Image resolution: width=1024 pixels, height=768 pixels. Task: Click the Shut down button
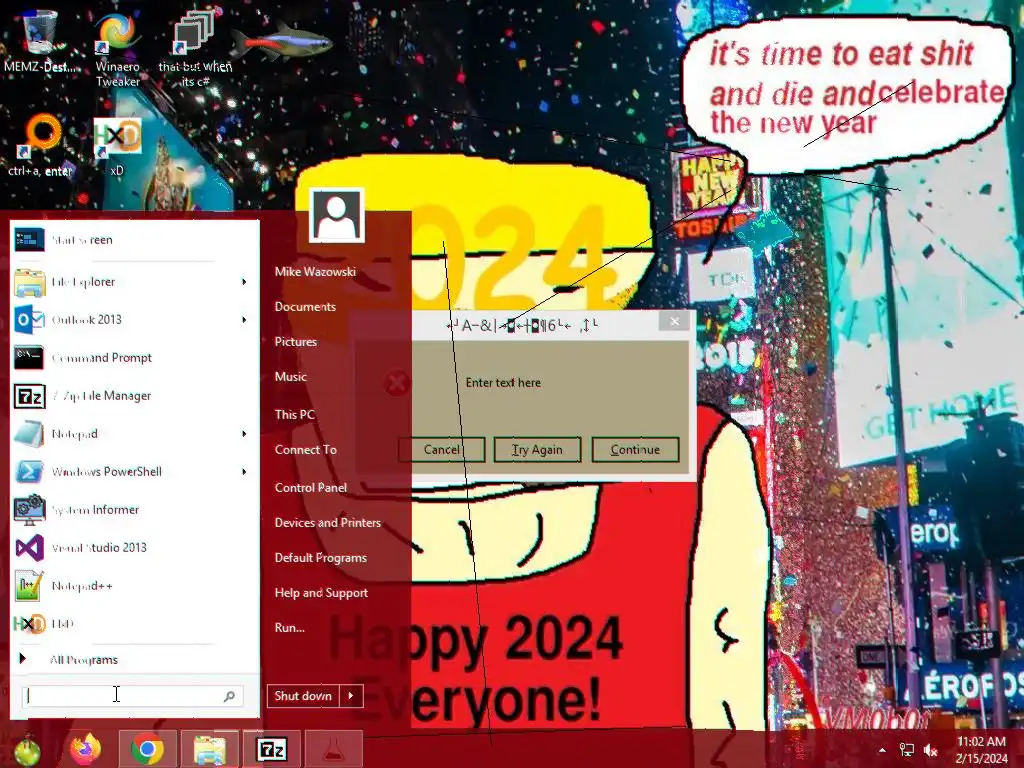click(x=304, y=696)
